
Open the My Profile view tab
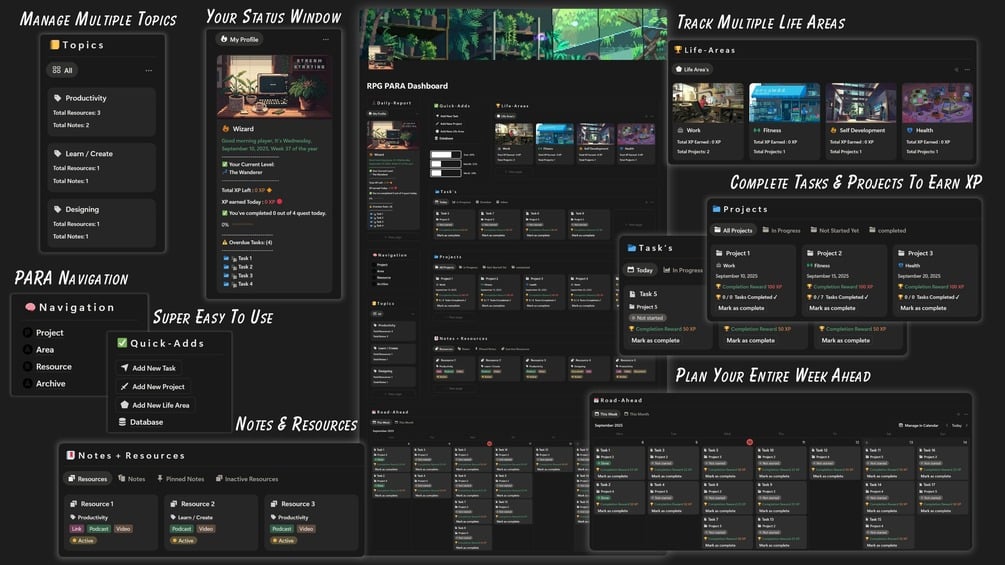tap(239, 39)
